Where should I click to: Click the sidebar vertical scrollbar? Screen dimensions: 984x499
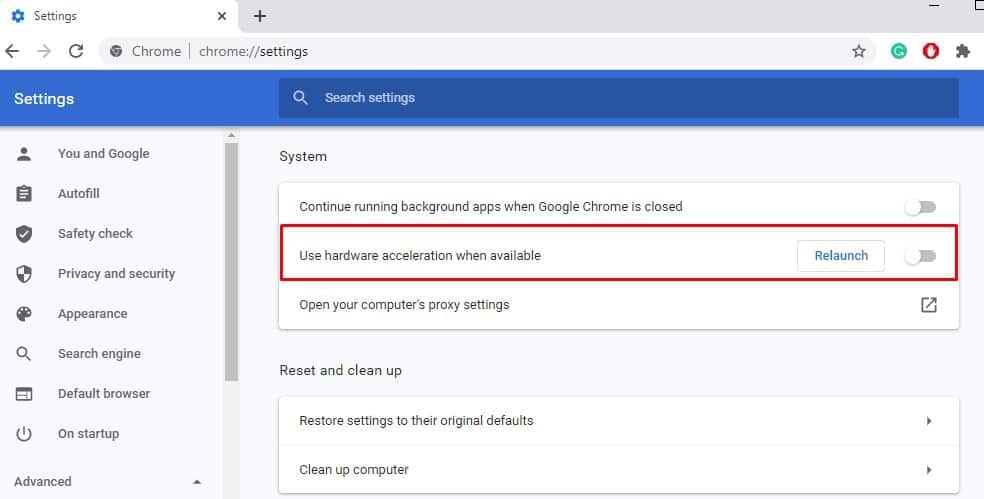[x=231, y=260]
